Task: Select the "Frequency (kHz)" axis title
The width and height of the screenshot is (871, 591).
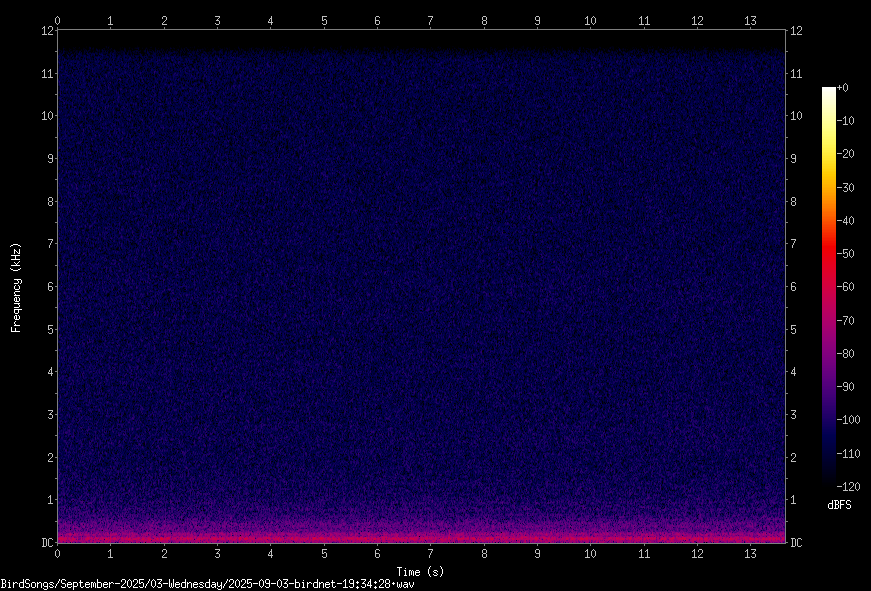Action: point(16,288)
